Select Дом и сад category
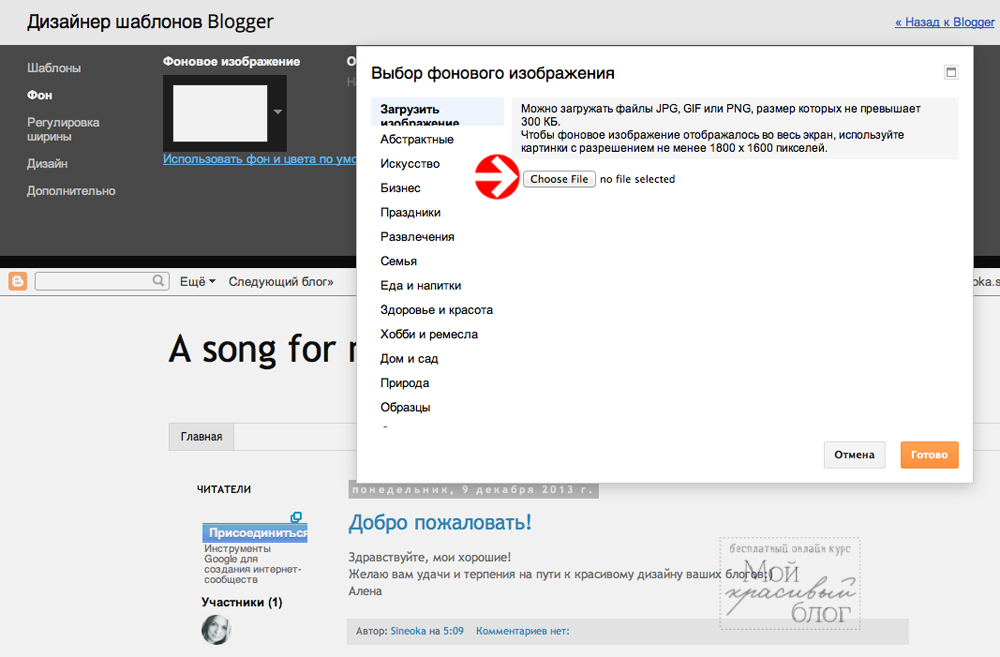 409,358
